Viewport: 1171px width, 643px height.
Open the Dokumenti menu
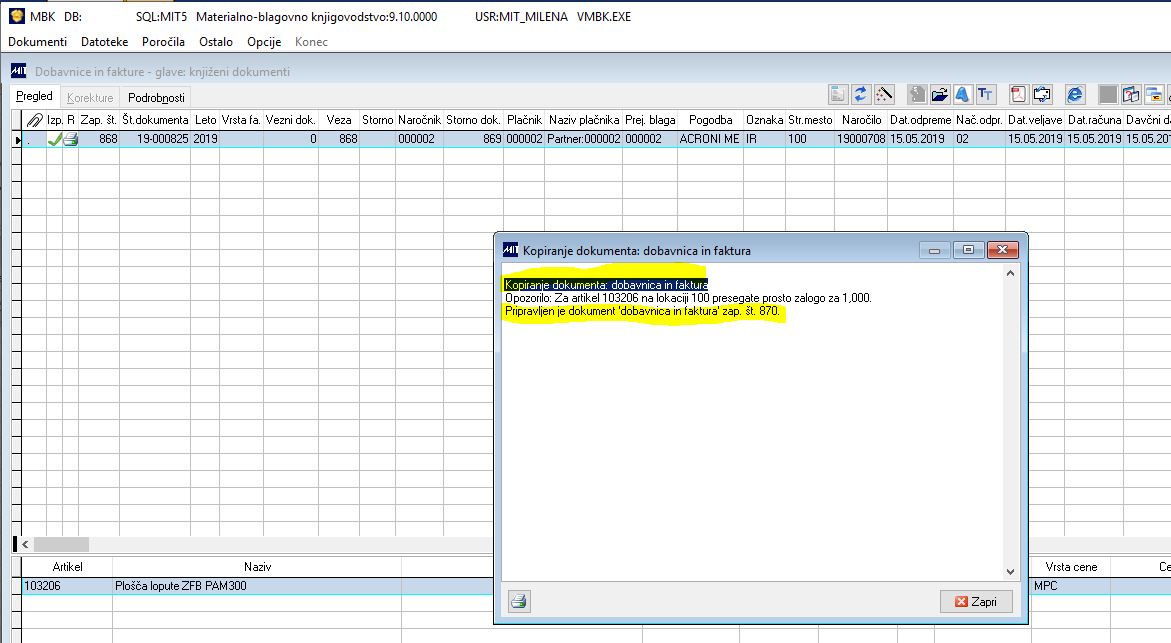click(37, 42)
